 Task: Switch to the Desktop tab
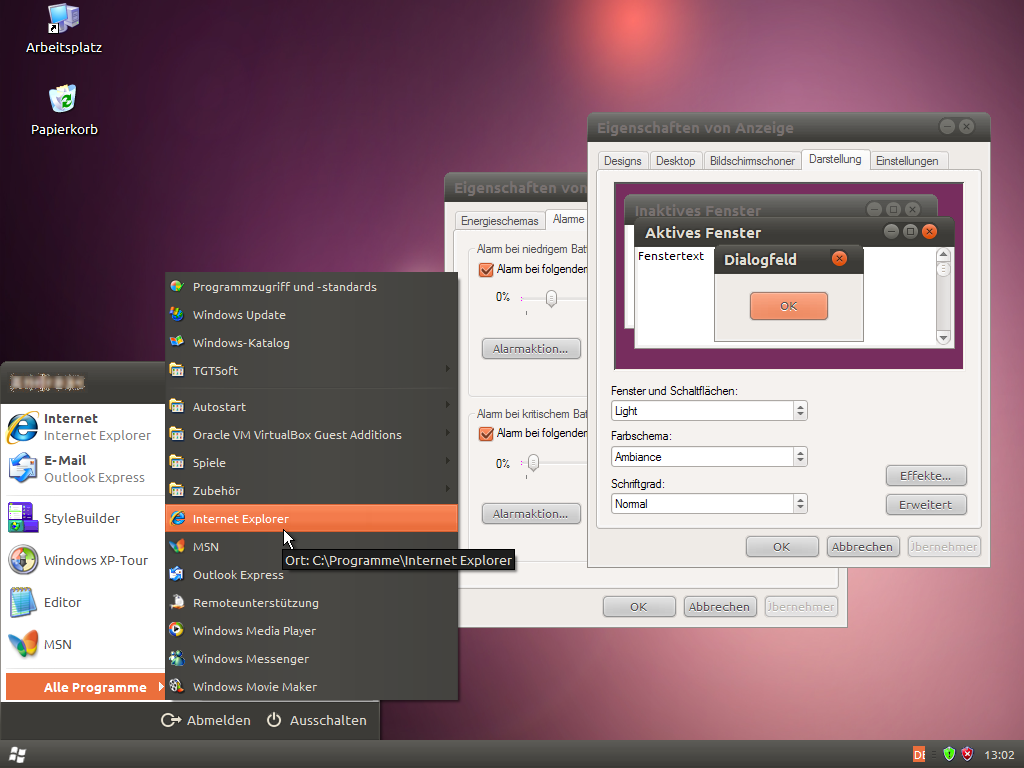pyautogui.click(x=675, y=161)
